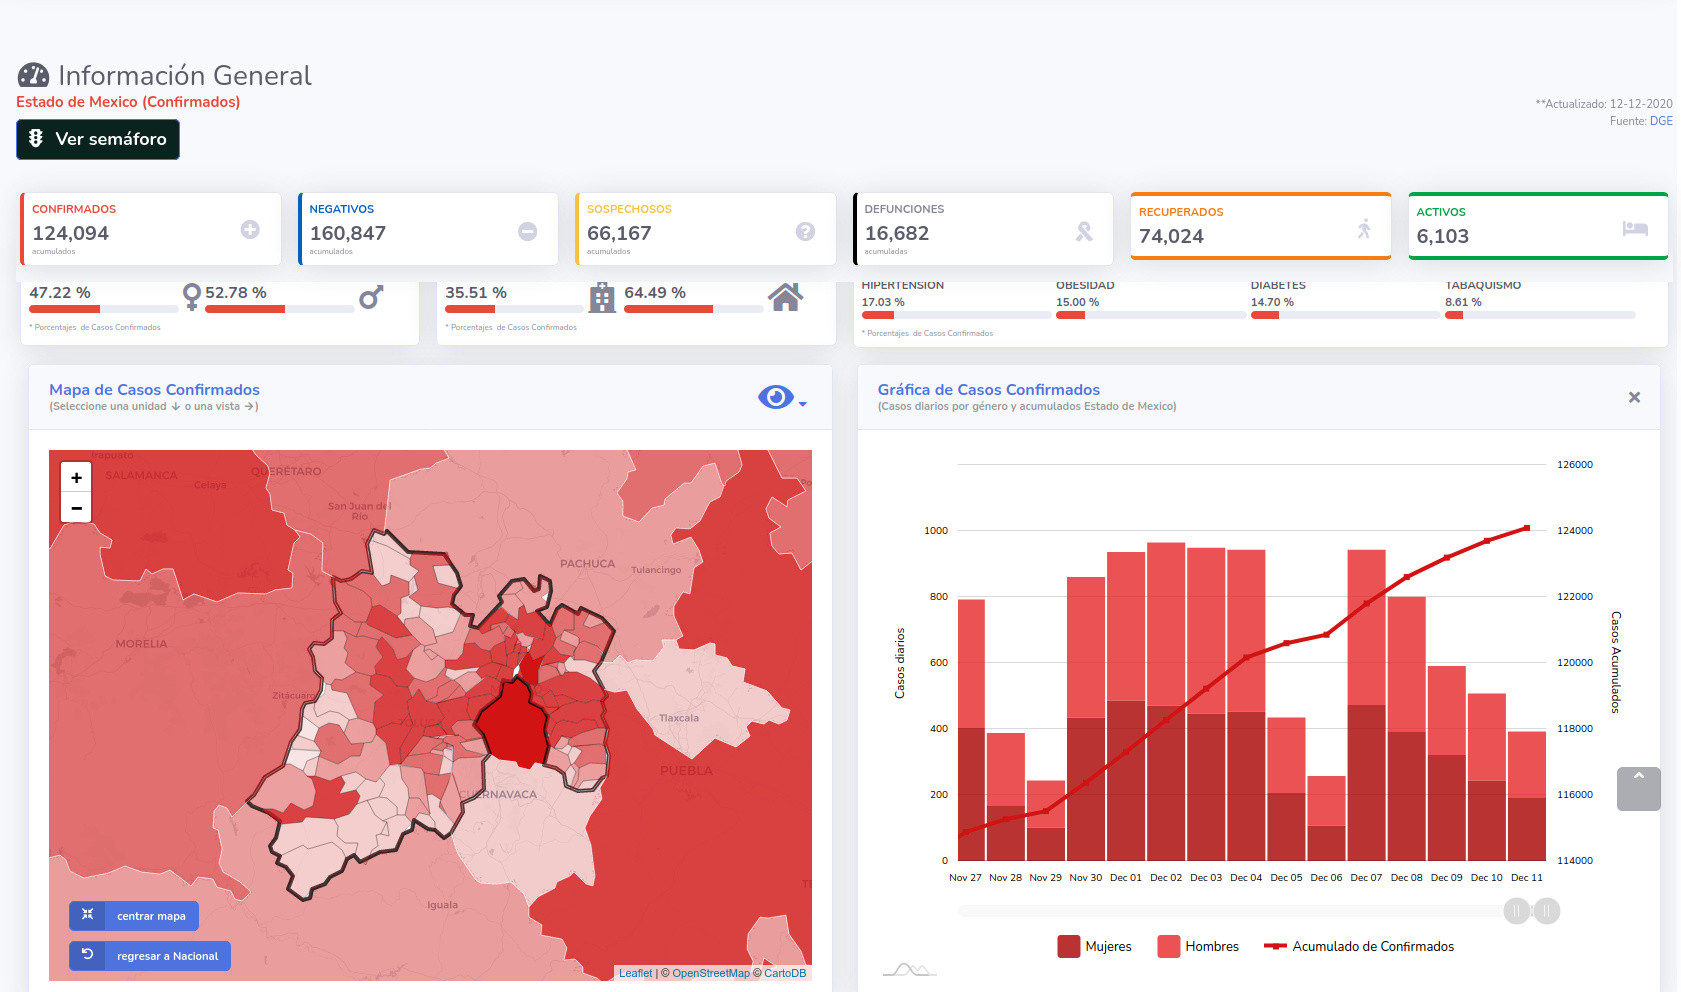Click the Sospechosos card value 66,167
This screenshot has height=992, width=1681.
tap(619, 233)
